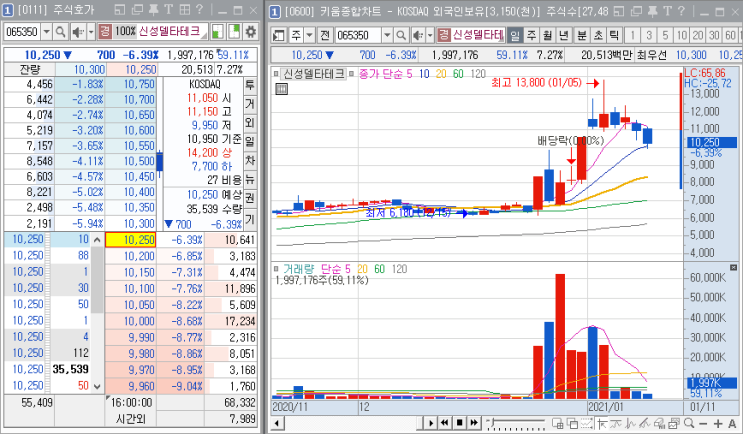Select the crosshair cursor icon below chart
The width and height of the screenshot is (743, 434).
coord(602,423)
